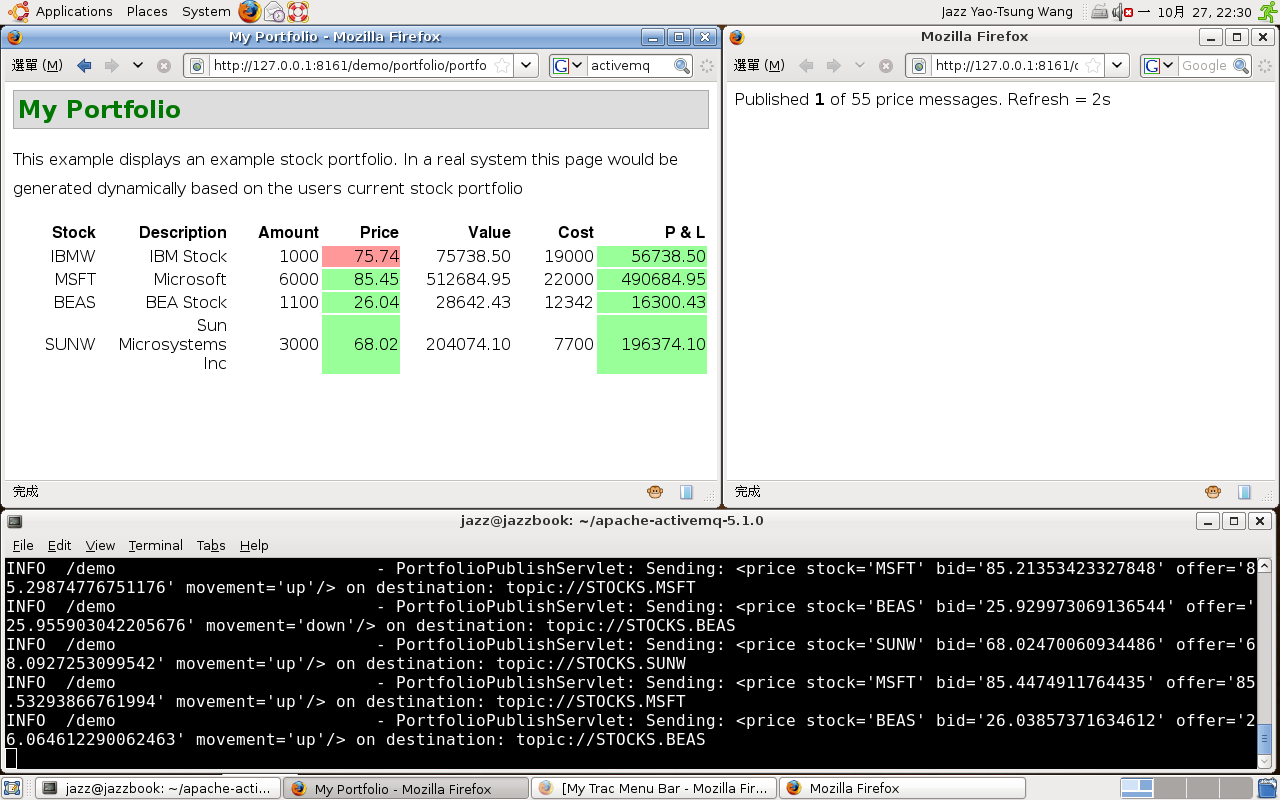Open the 選單 menu in right Firefox window
1280x800 pixels.
[759, 66]
